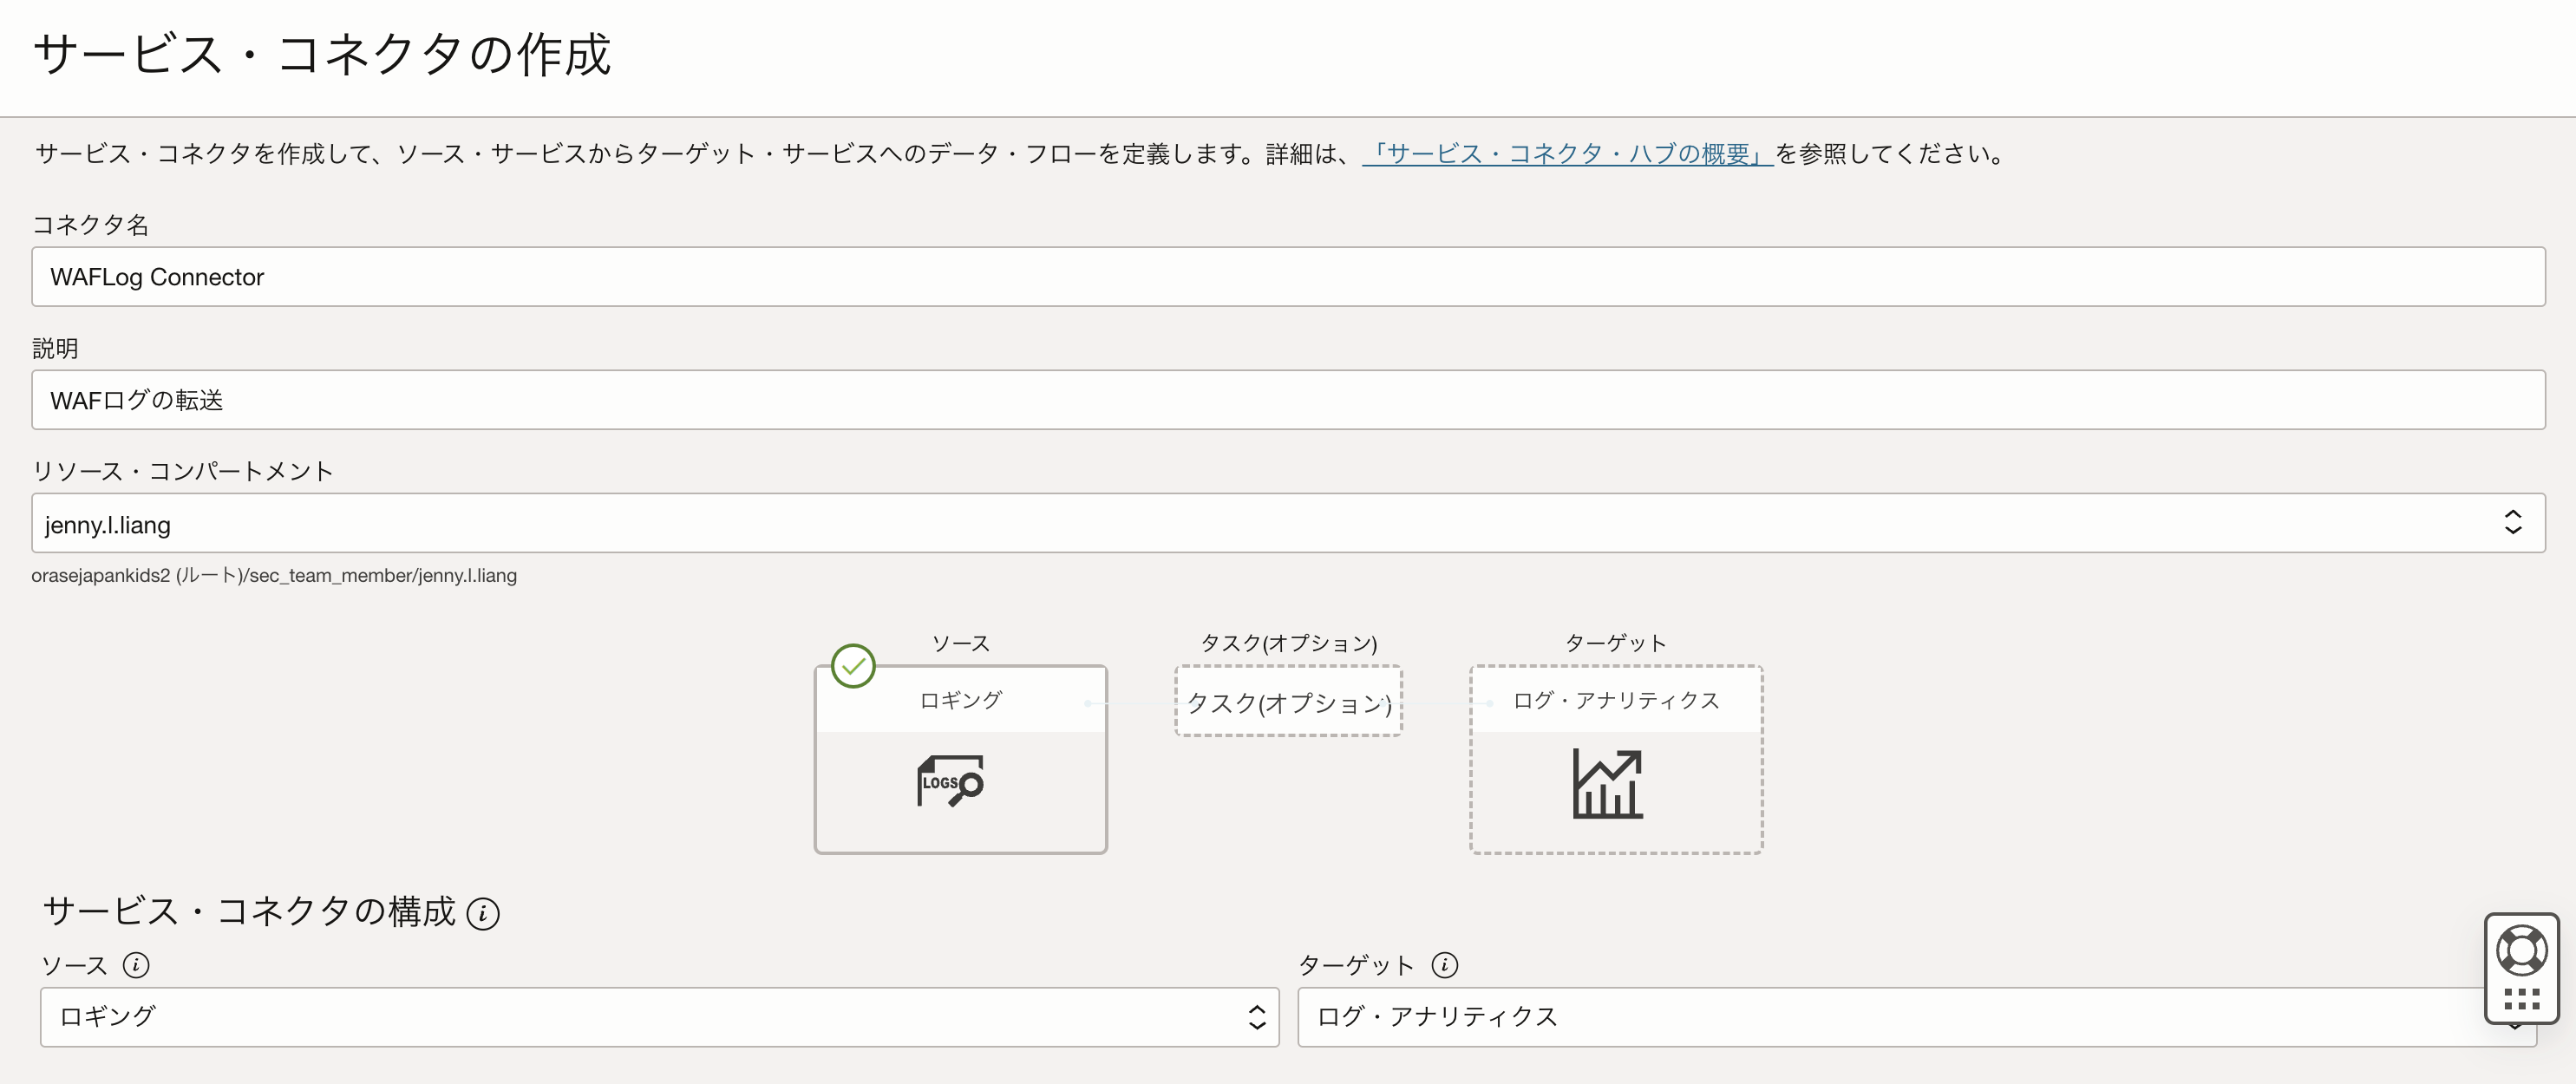2576x1084 pixels.
Task: Click the コネクタ名 input field
Action: [1287, 277]
